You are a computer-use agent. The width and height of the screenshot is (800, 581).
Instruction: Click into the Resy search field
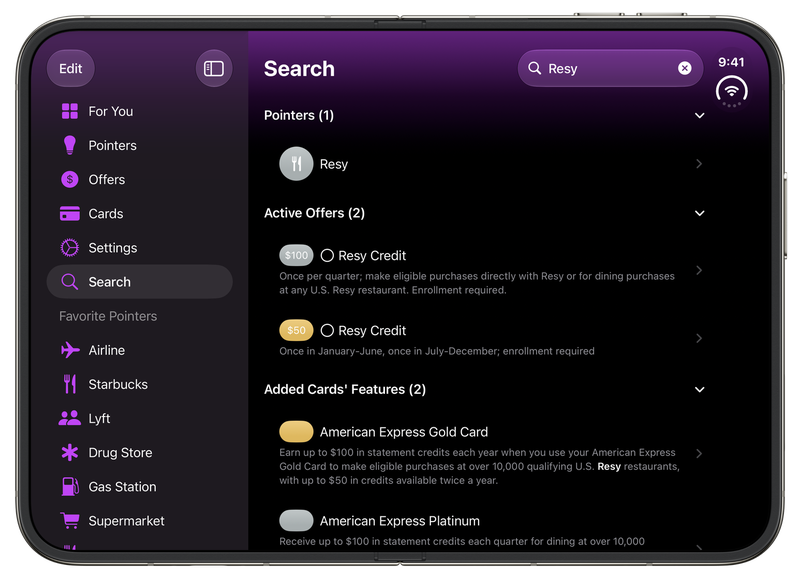click(610, 68)
